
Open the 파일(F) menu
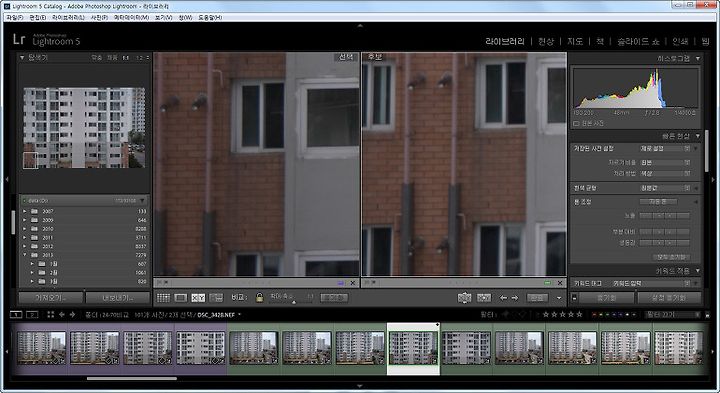pos(14,17)
